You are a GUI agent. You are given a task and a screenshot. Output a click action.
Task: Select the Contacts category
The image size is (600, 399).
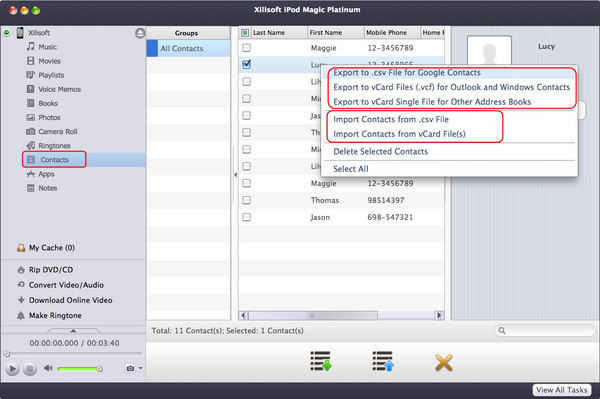[54, 160]
